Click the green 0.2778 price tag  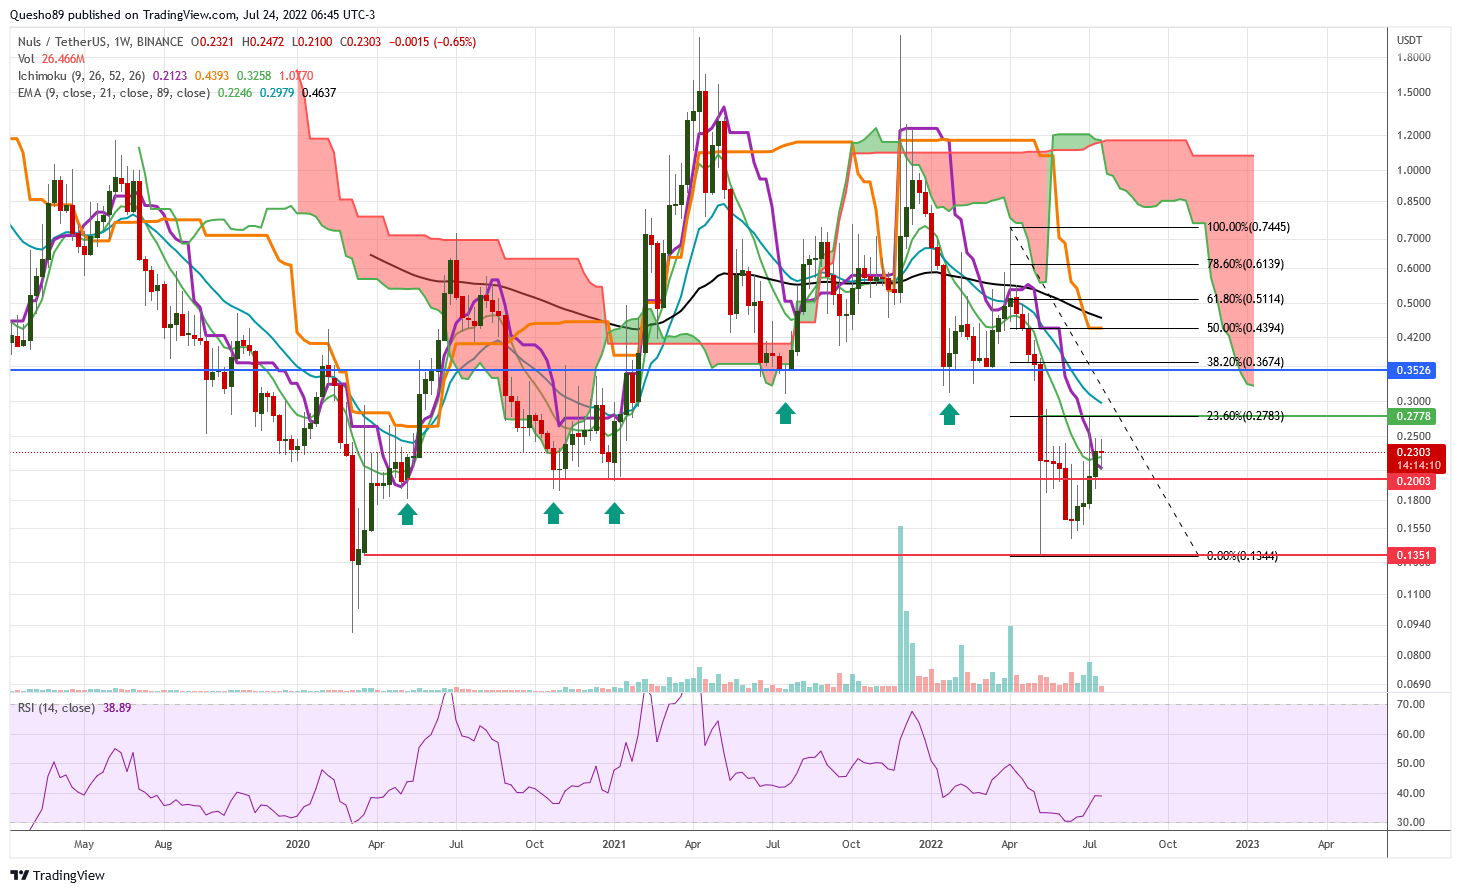click(1413, 415)
